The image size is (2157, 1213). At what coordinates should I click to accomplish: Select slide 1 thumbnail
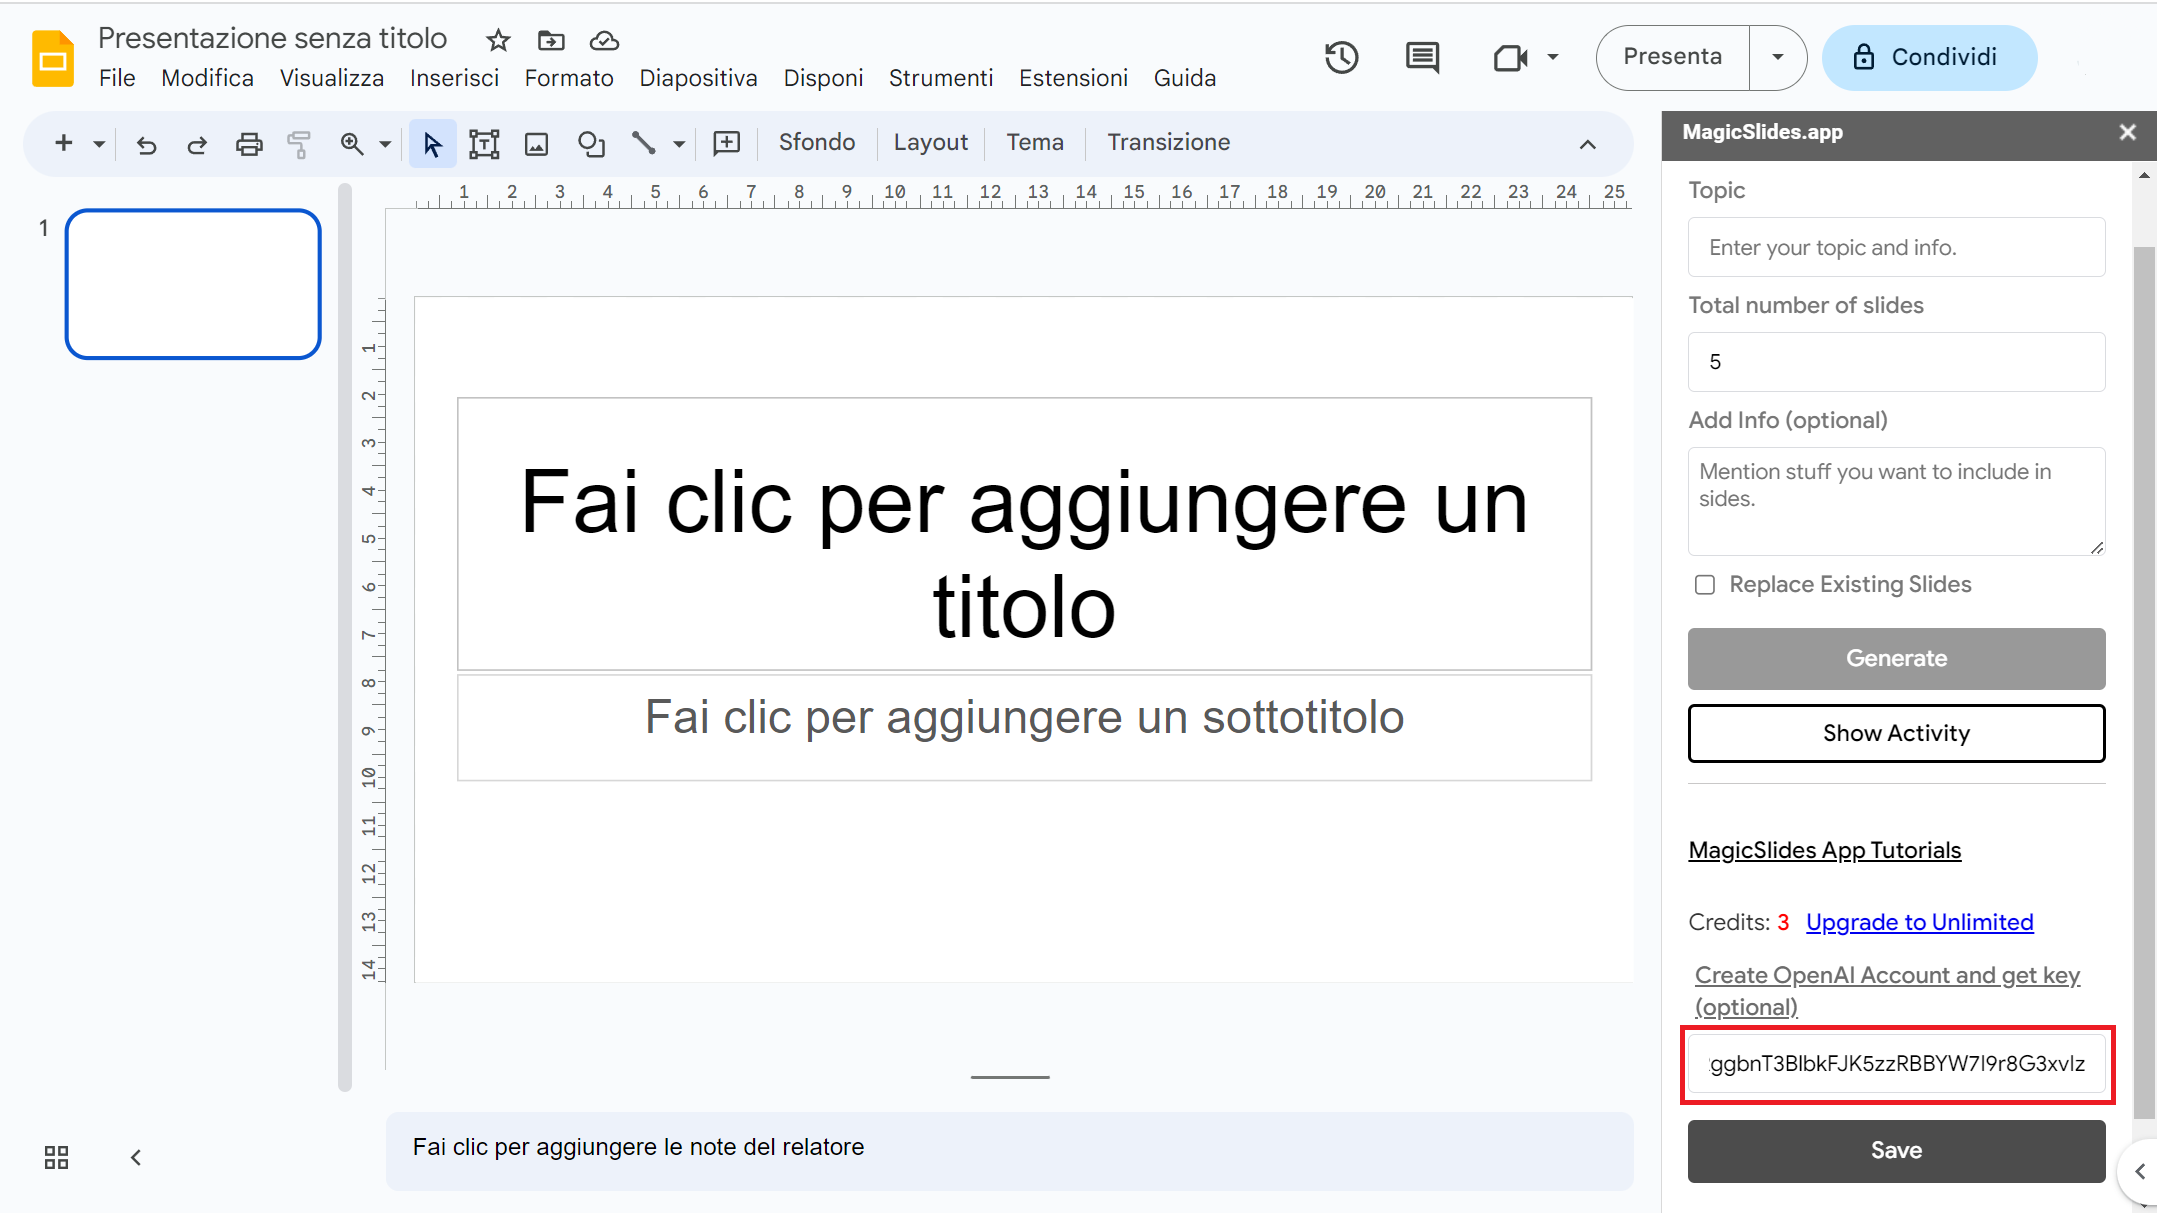pyautogui.click(x=192, y=283)
